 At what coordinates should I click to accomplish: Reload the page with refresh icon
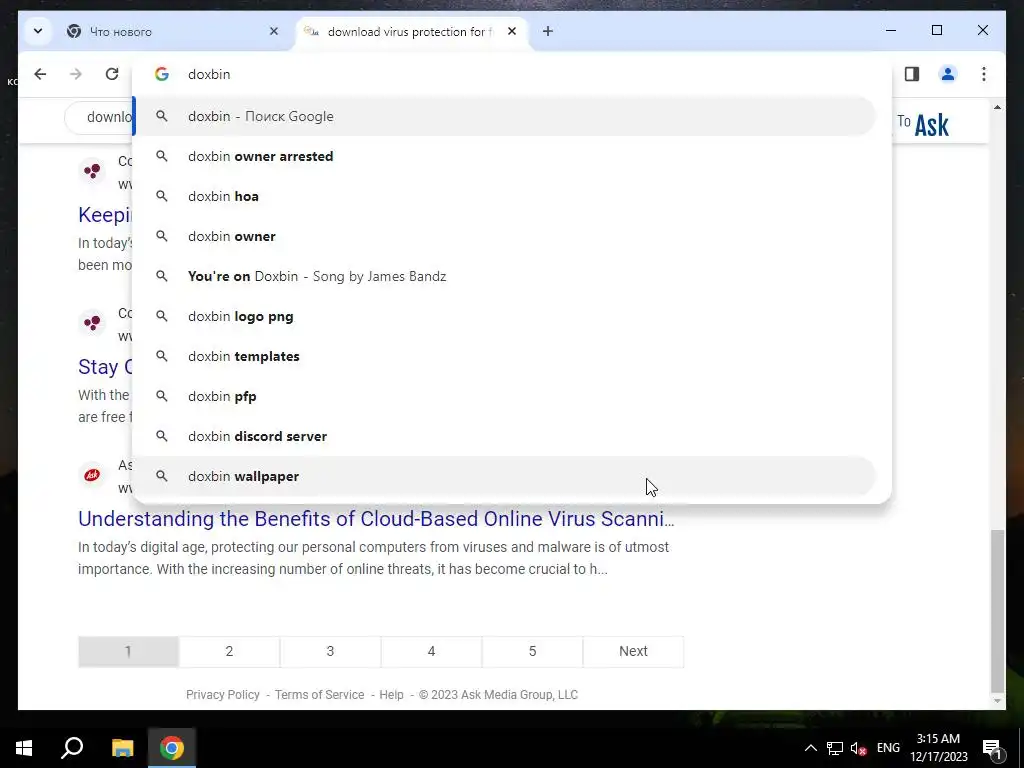click(x=112, y=74)
